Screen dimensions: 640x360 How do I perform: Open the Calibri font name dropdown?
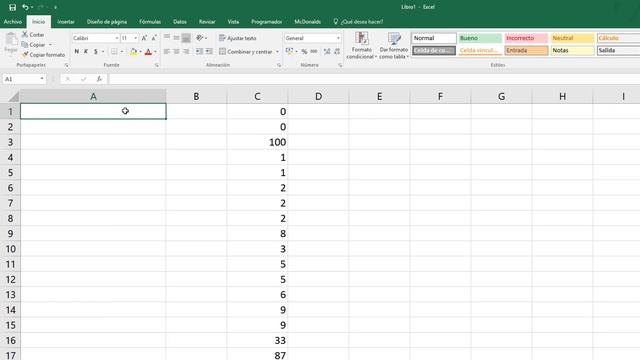(x=117, y=38)
